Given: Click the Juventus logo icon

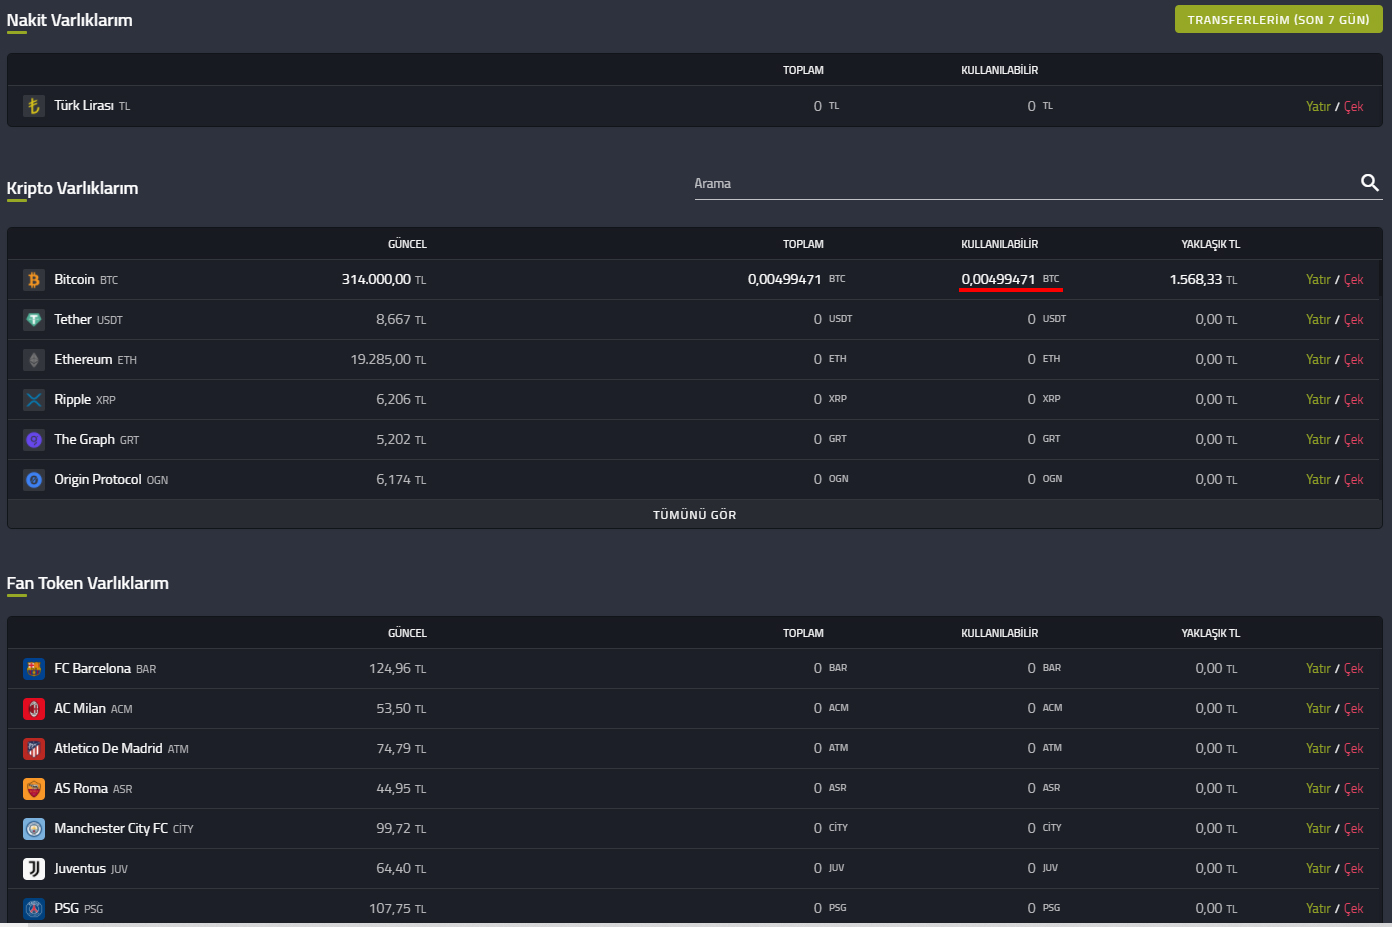Looking at the screenshot, I should click(x=34, y=869).
